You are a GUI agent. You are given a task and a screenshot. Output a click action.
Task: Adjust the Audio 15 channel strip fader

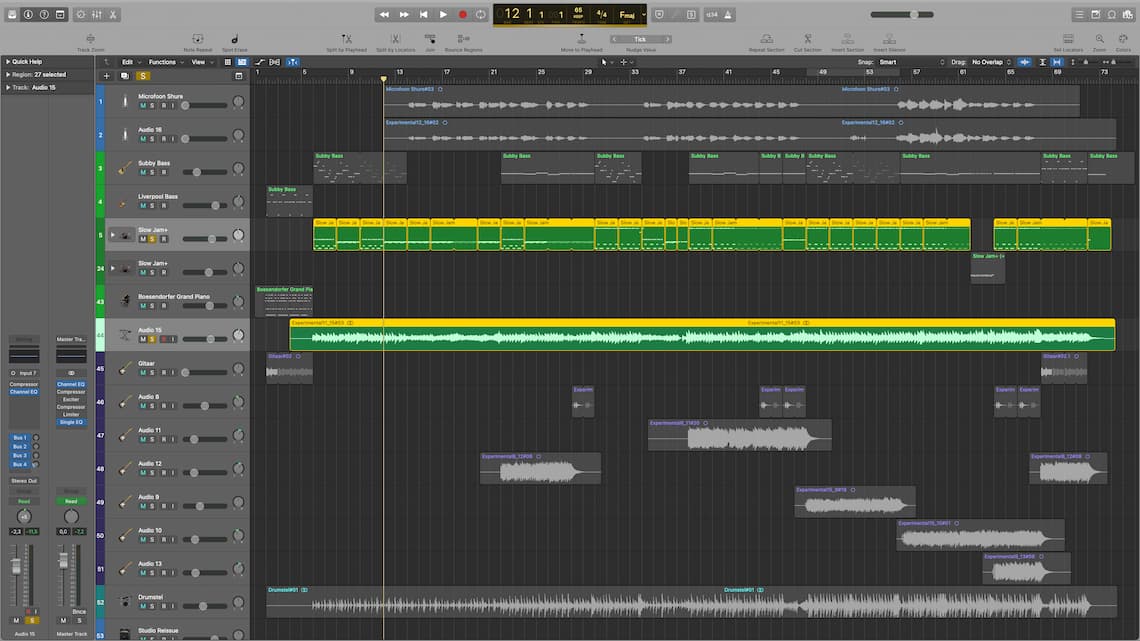[x=16, y=565]
